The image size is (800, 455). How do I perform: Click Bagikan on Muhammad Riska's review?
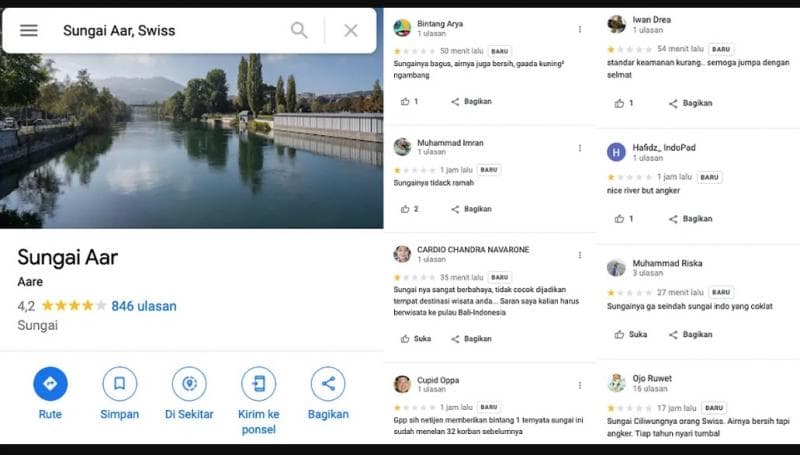coord(690,334)
